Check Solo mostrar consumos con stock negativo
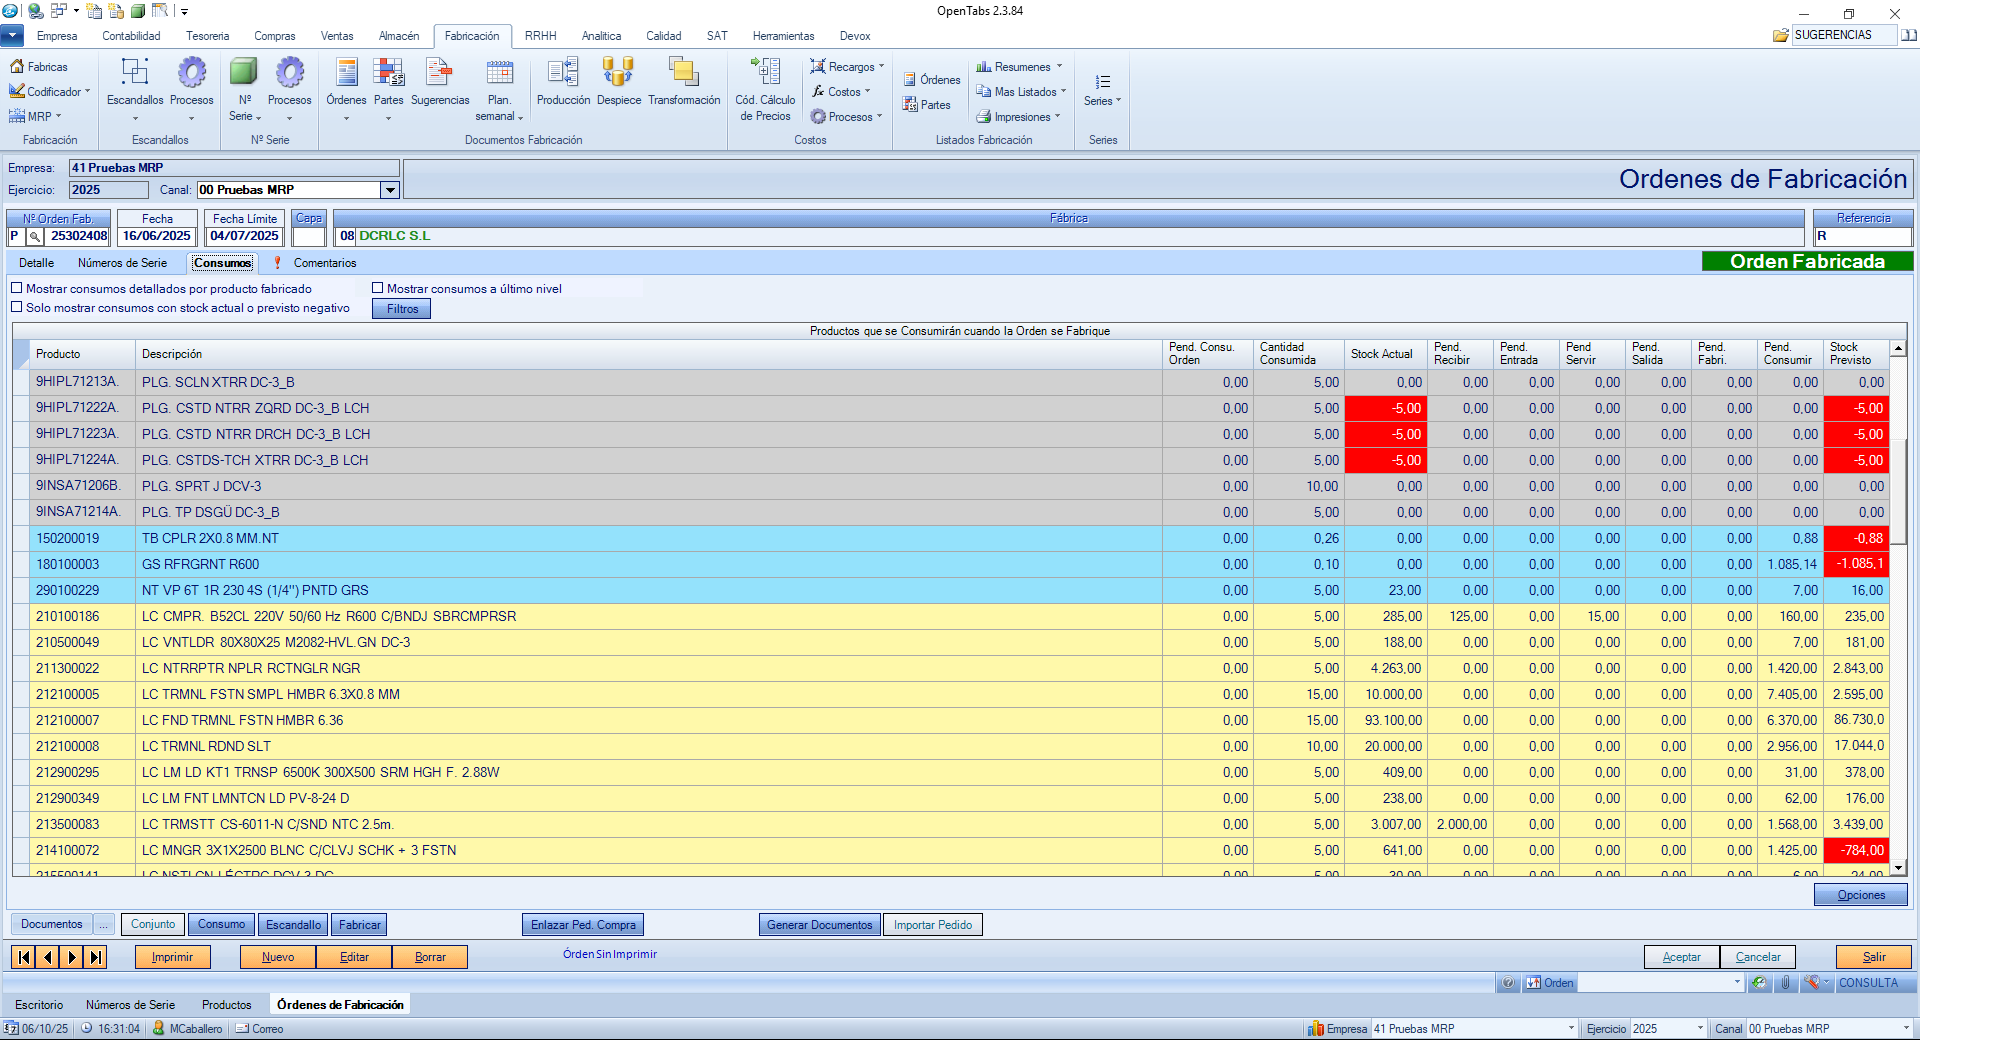The height and width of the screenshot is (1040, 1992). point(17,307)
